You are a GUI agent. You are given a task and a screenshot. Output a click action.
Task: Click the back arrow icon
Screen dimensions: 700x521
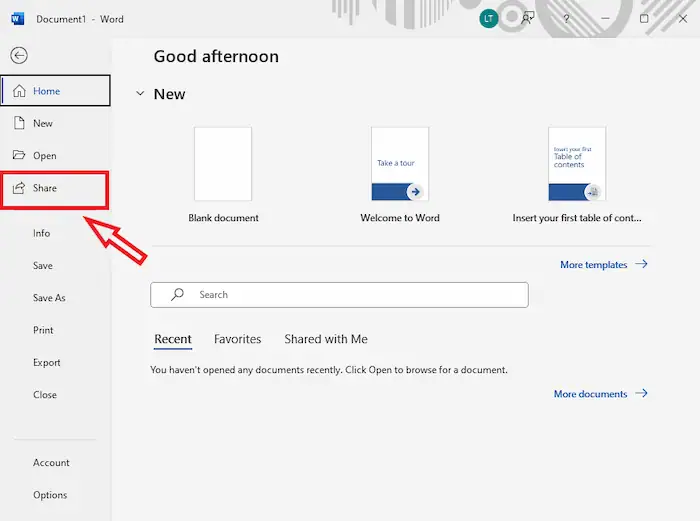(19, 56)
